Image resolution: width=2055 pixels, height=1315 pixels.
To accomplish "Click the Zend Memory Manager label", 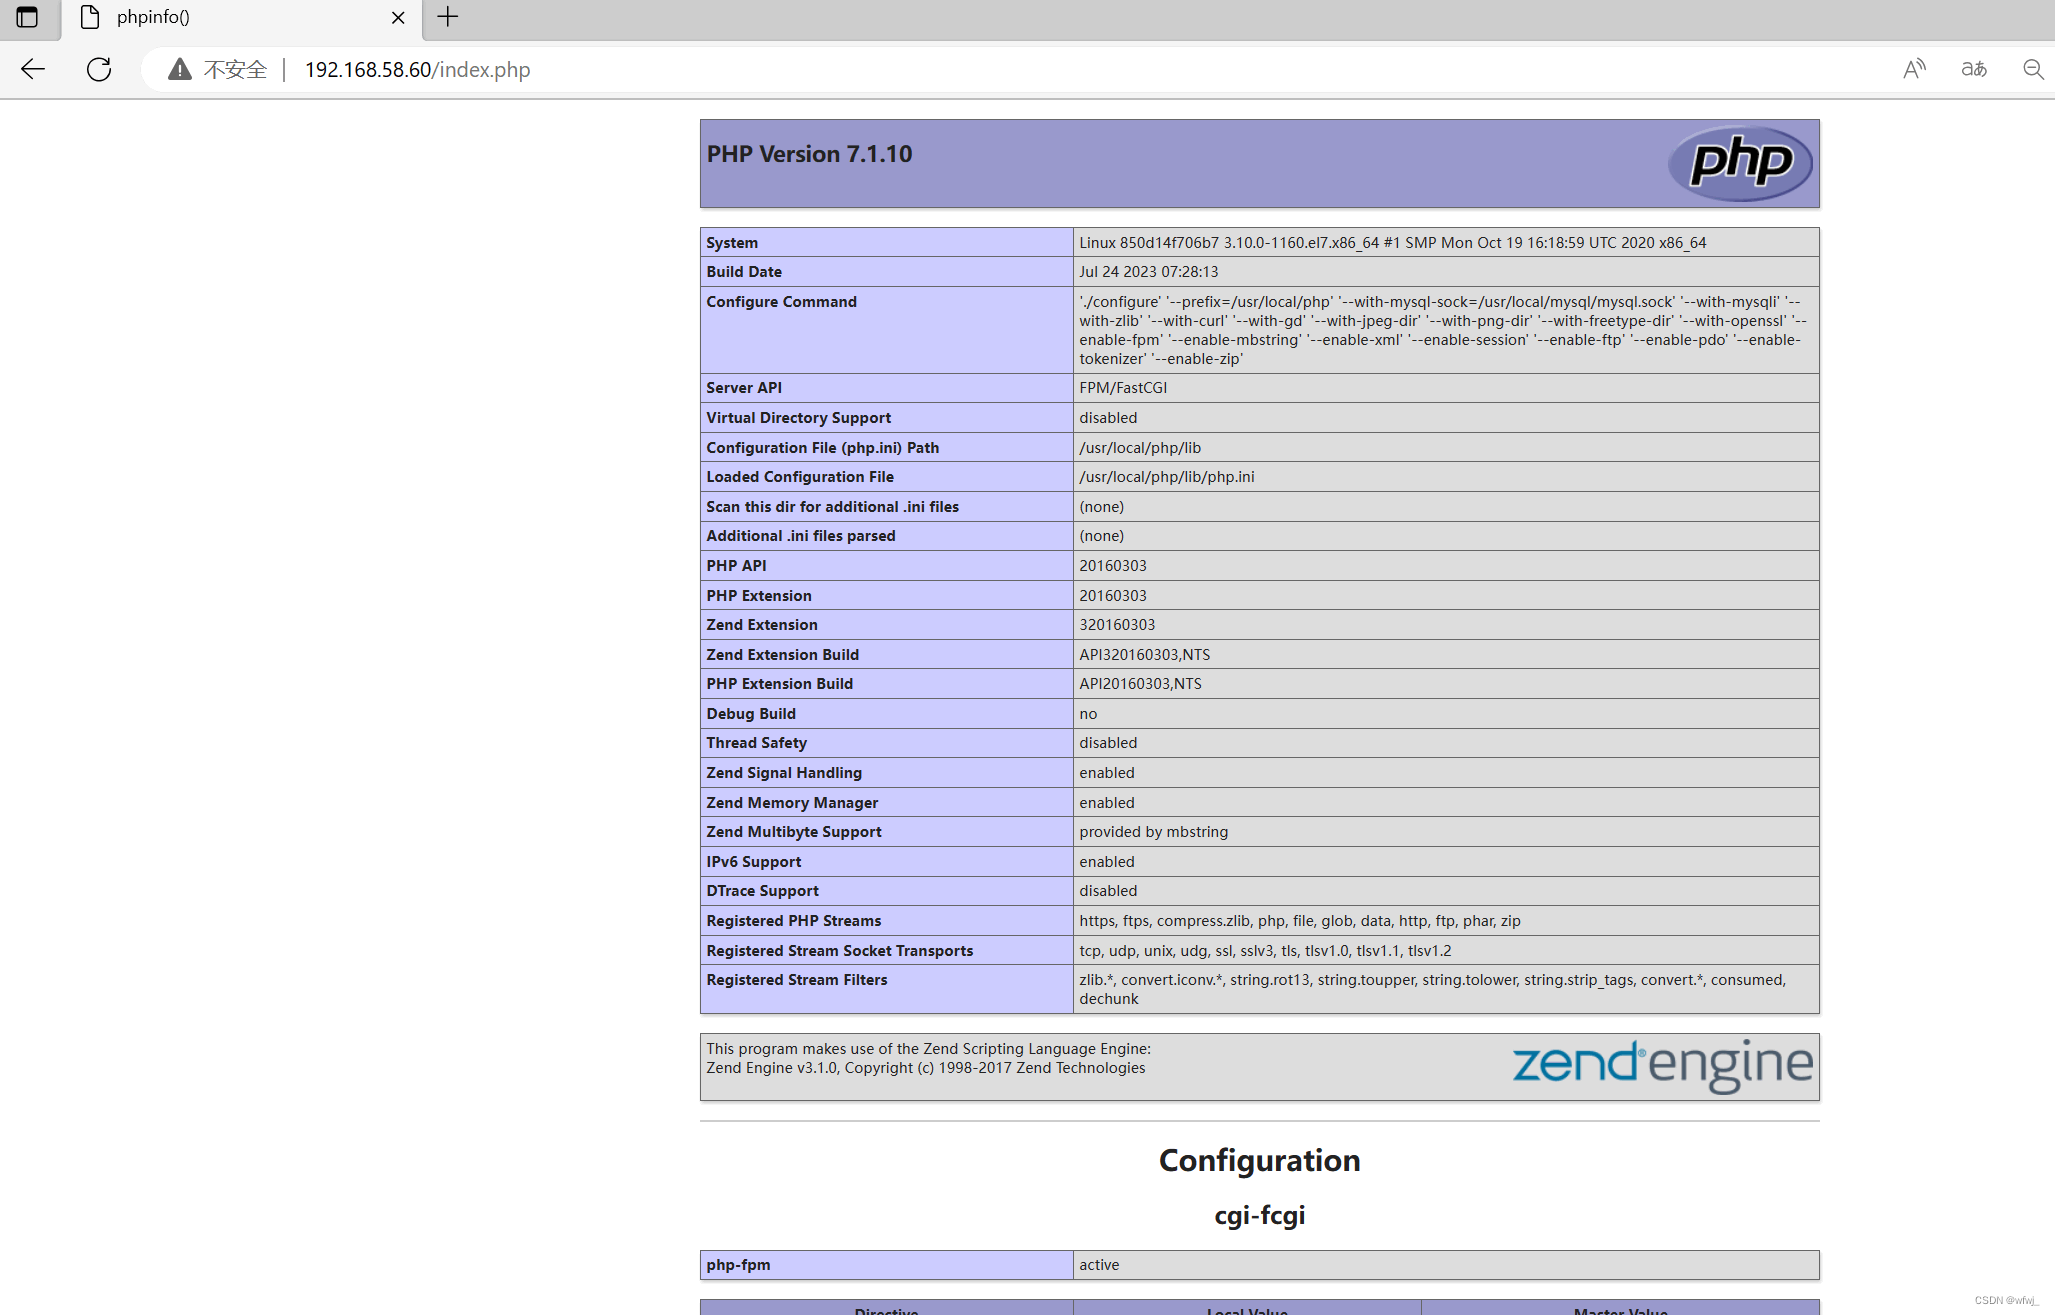I will [x=792, y=803].
